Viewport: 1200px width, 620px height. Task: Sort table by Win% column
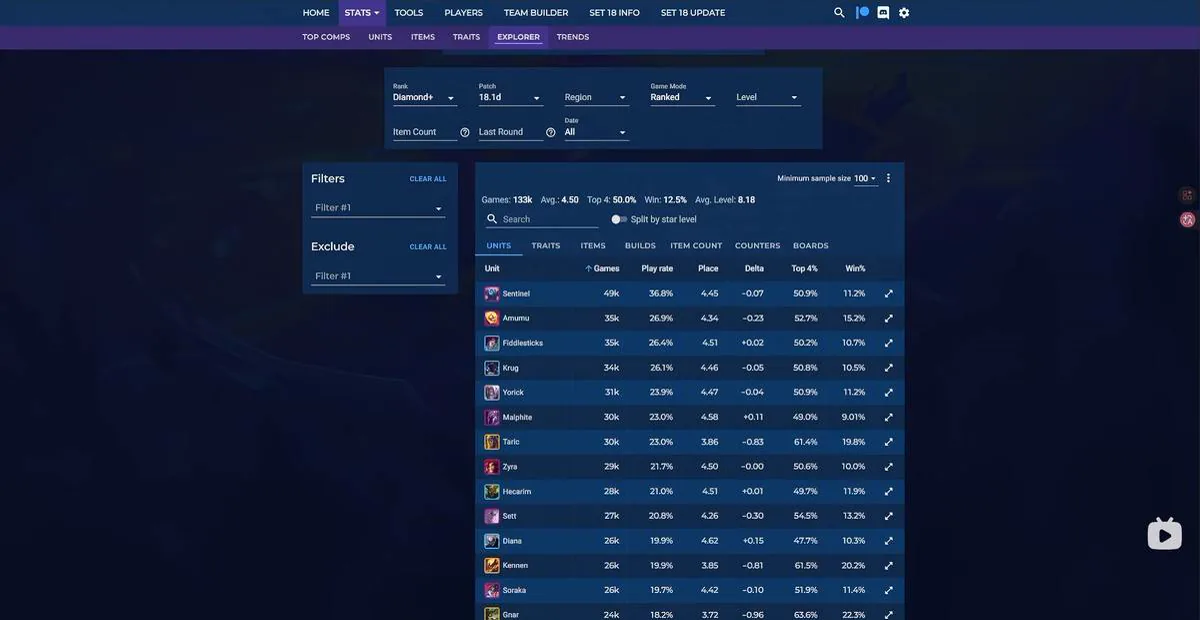coord(855,268)
